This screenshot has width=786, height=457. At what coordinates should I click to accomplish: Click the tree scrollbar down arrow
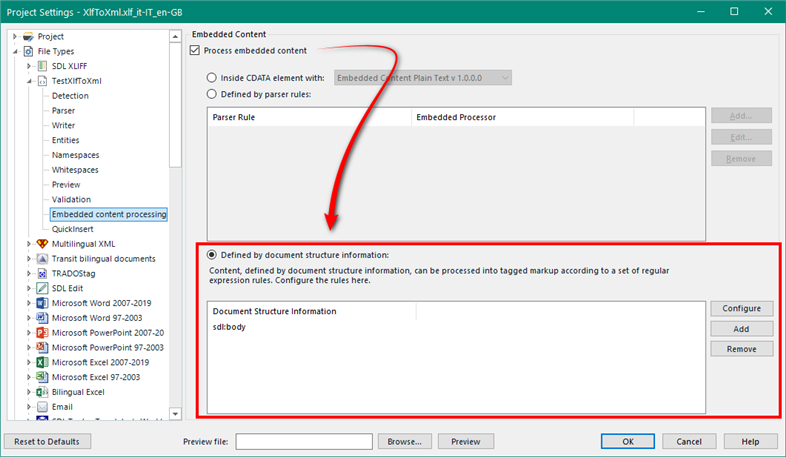[x=175, y=414]
